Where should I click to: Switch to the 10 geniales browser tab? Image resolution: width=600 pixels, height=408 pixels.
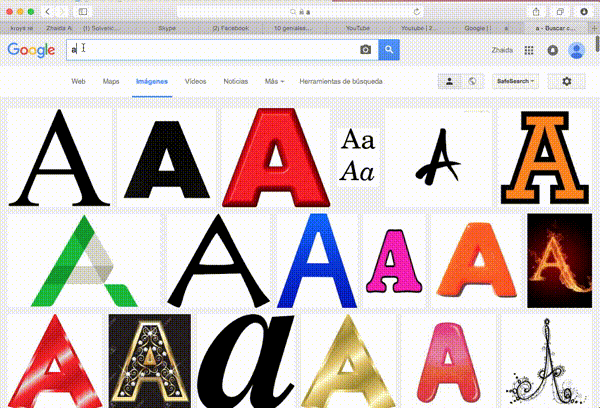[293, 28]
